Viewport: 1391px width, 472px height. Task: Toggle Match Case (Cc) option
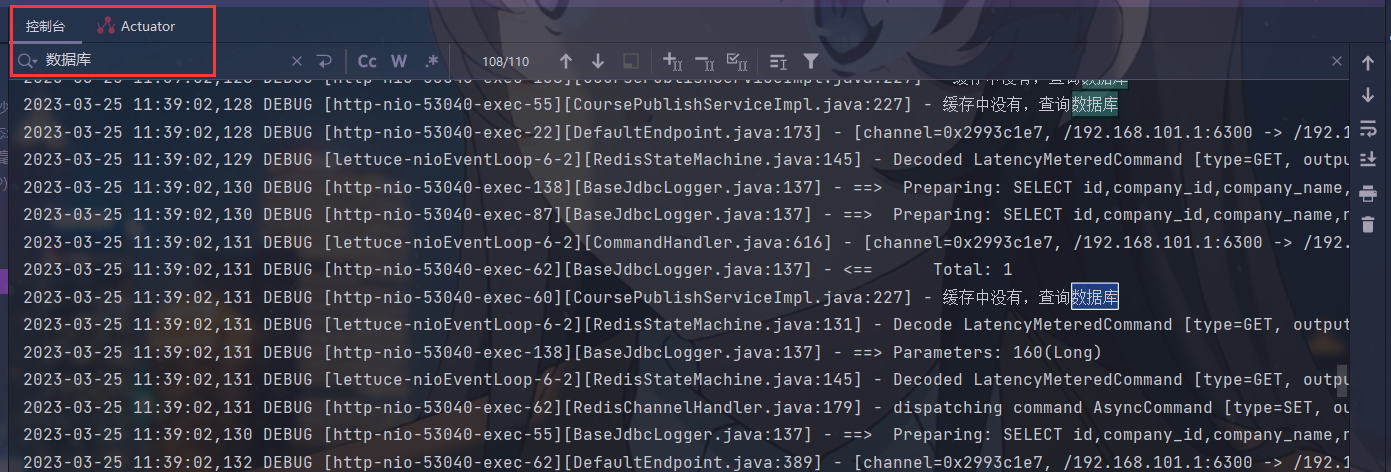(x=367, y=61)
